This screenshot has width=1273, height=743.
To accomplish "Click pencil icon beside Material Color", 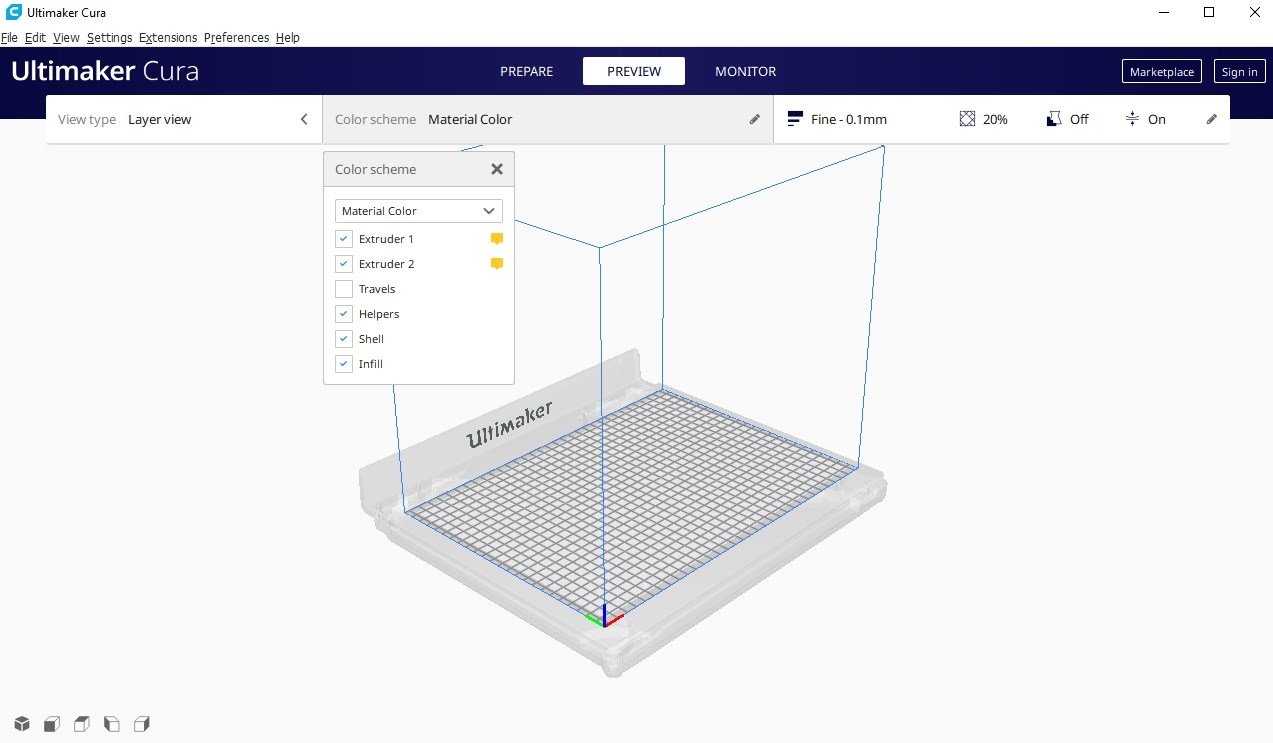I will click(x=755, y=119).
